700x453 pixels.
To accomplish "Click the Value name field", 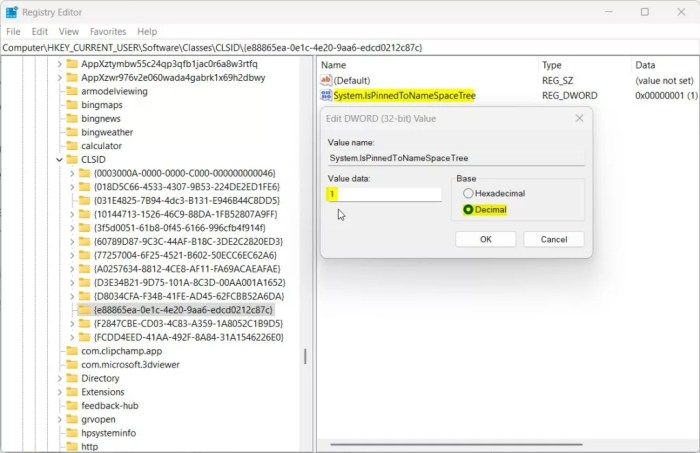I will click(456, 158).
